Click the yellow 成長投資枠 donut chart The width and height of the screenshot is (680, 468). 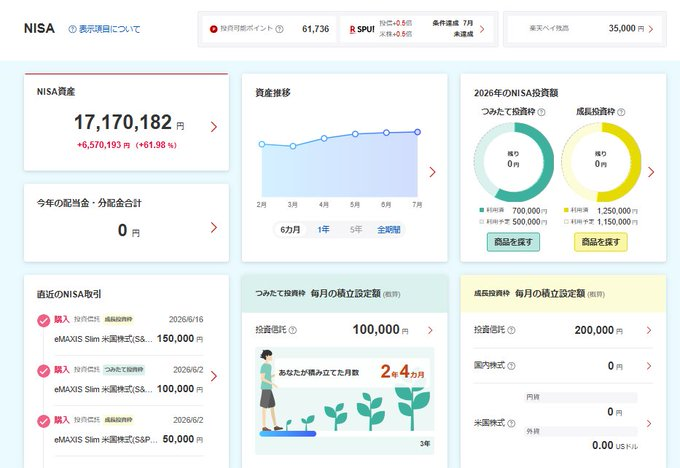coord(601,162)
